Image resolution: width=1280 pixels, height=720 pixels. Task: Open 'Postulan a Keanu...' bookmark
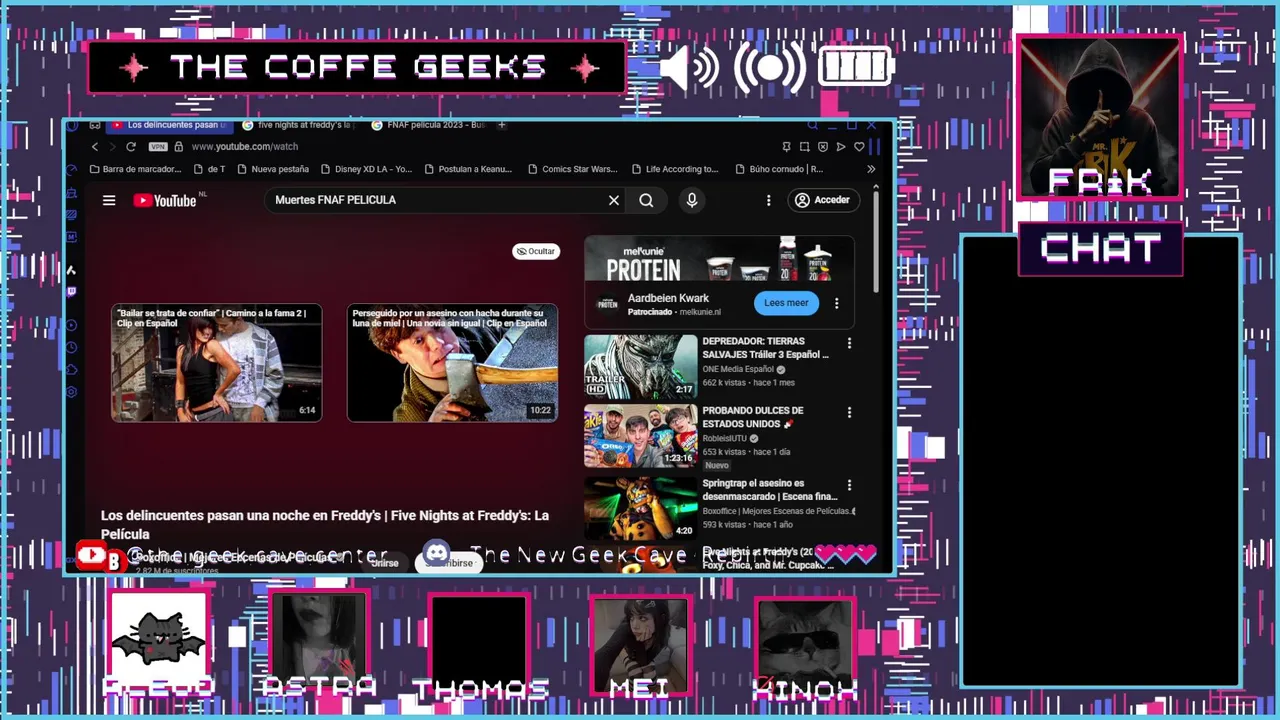tap(470, 169)
